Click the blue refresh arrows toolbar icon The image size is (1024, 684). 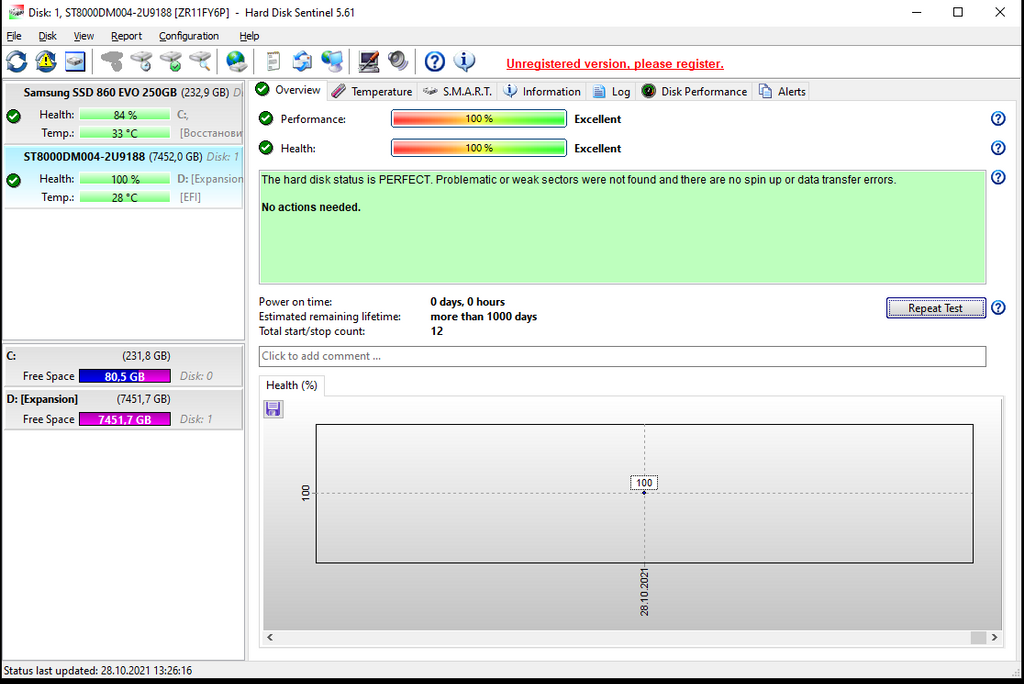click(16, 62)
